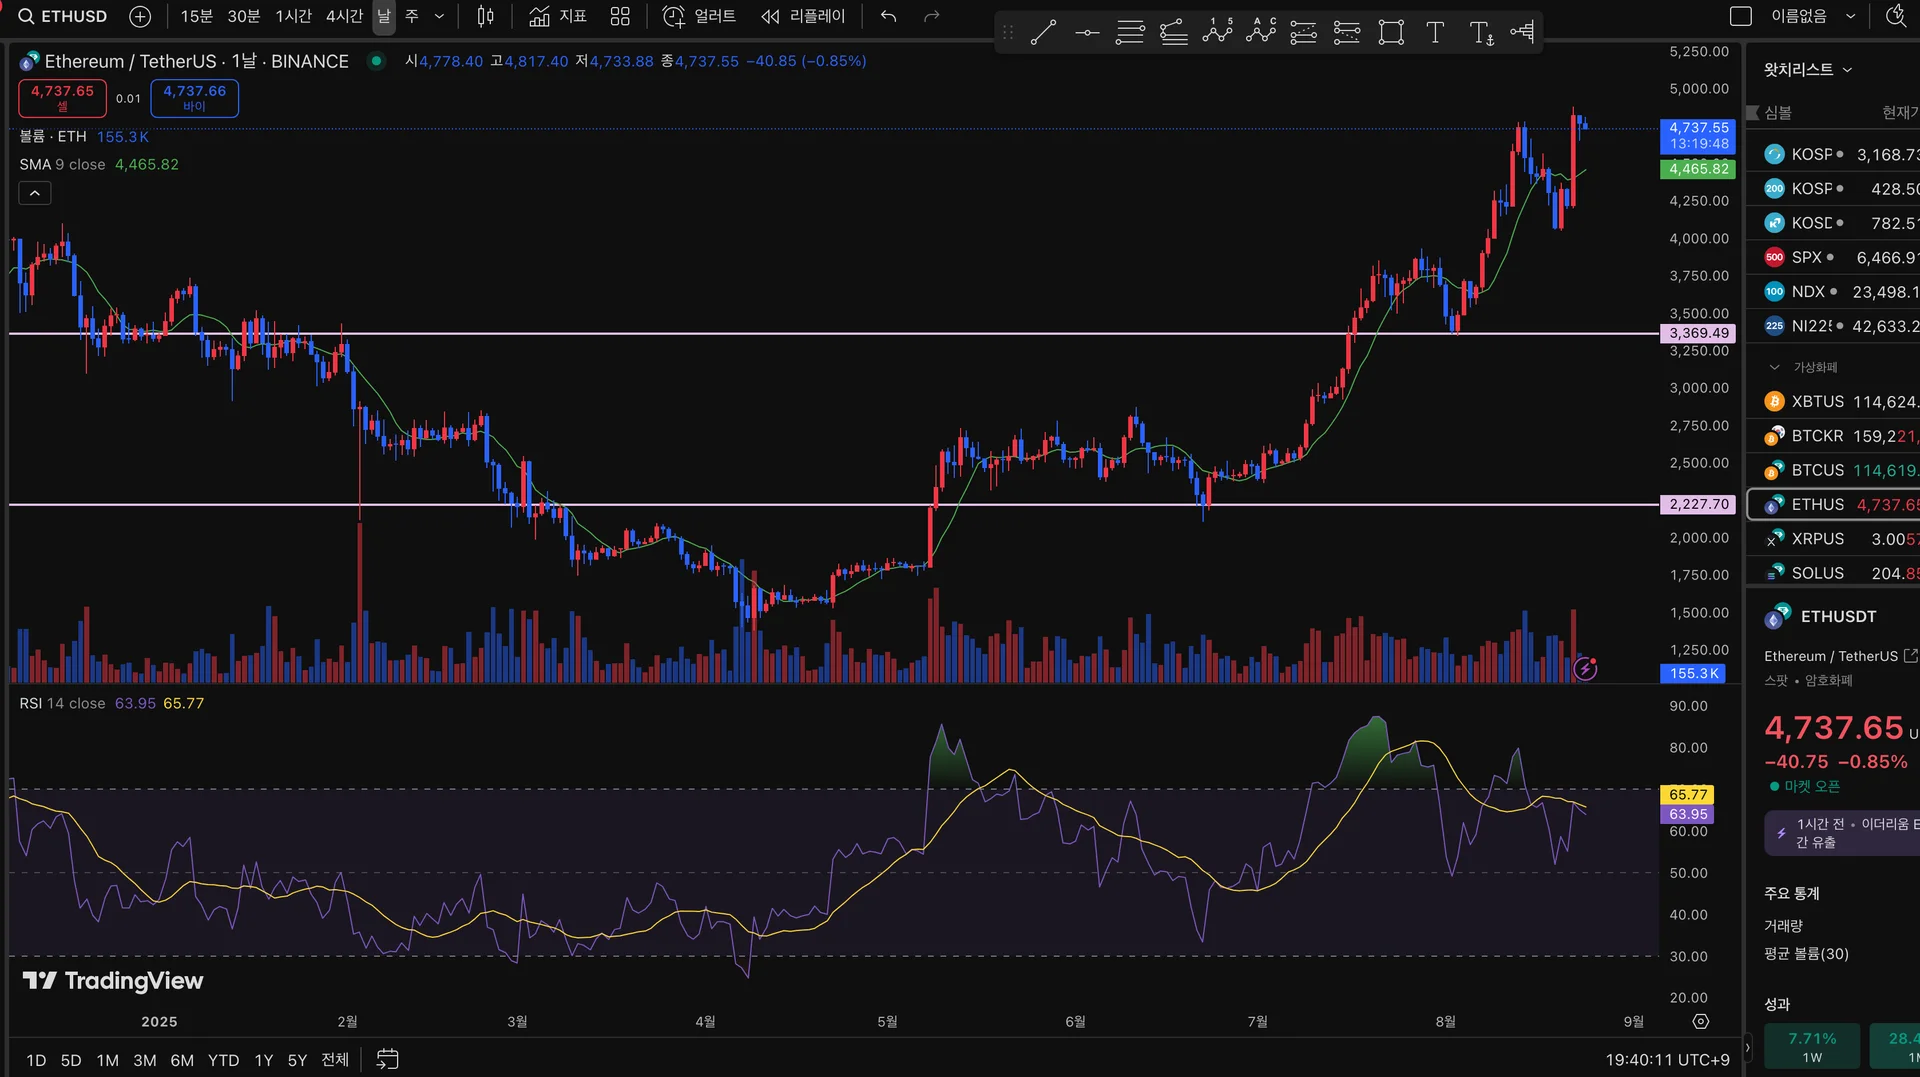Set chart range to 5D
The width and height of the screenshot is (1920, 1077).
(71, 1060)
